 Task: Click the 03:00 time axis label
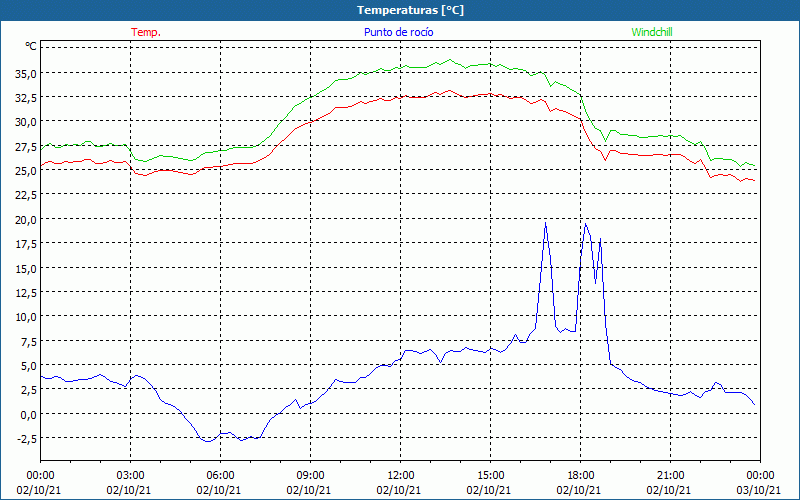click(x=130, y=476)
